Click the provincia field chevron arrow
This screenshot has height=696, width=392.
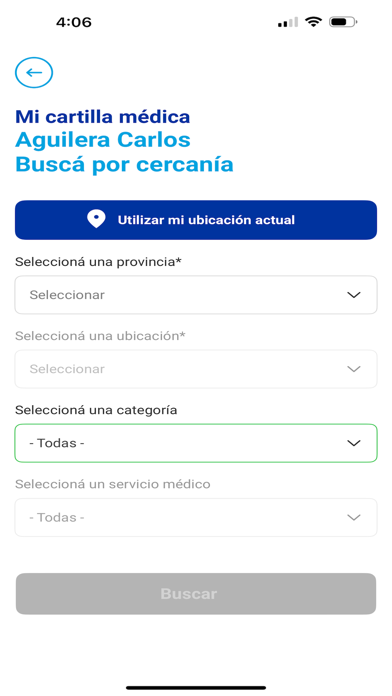[353, 295]
